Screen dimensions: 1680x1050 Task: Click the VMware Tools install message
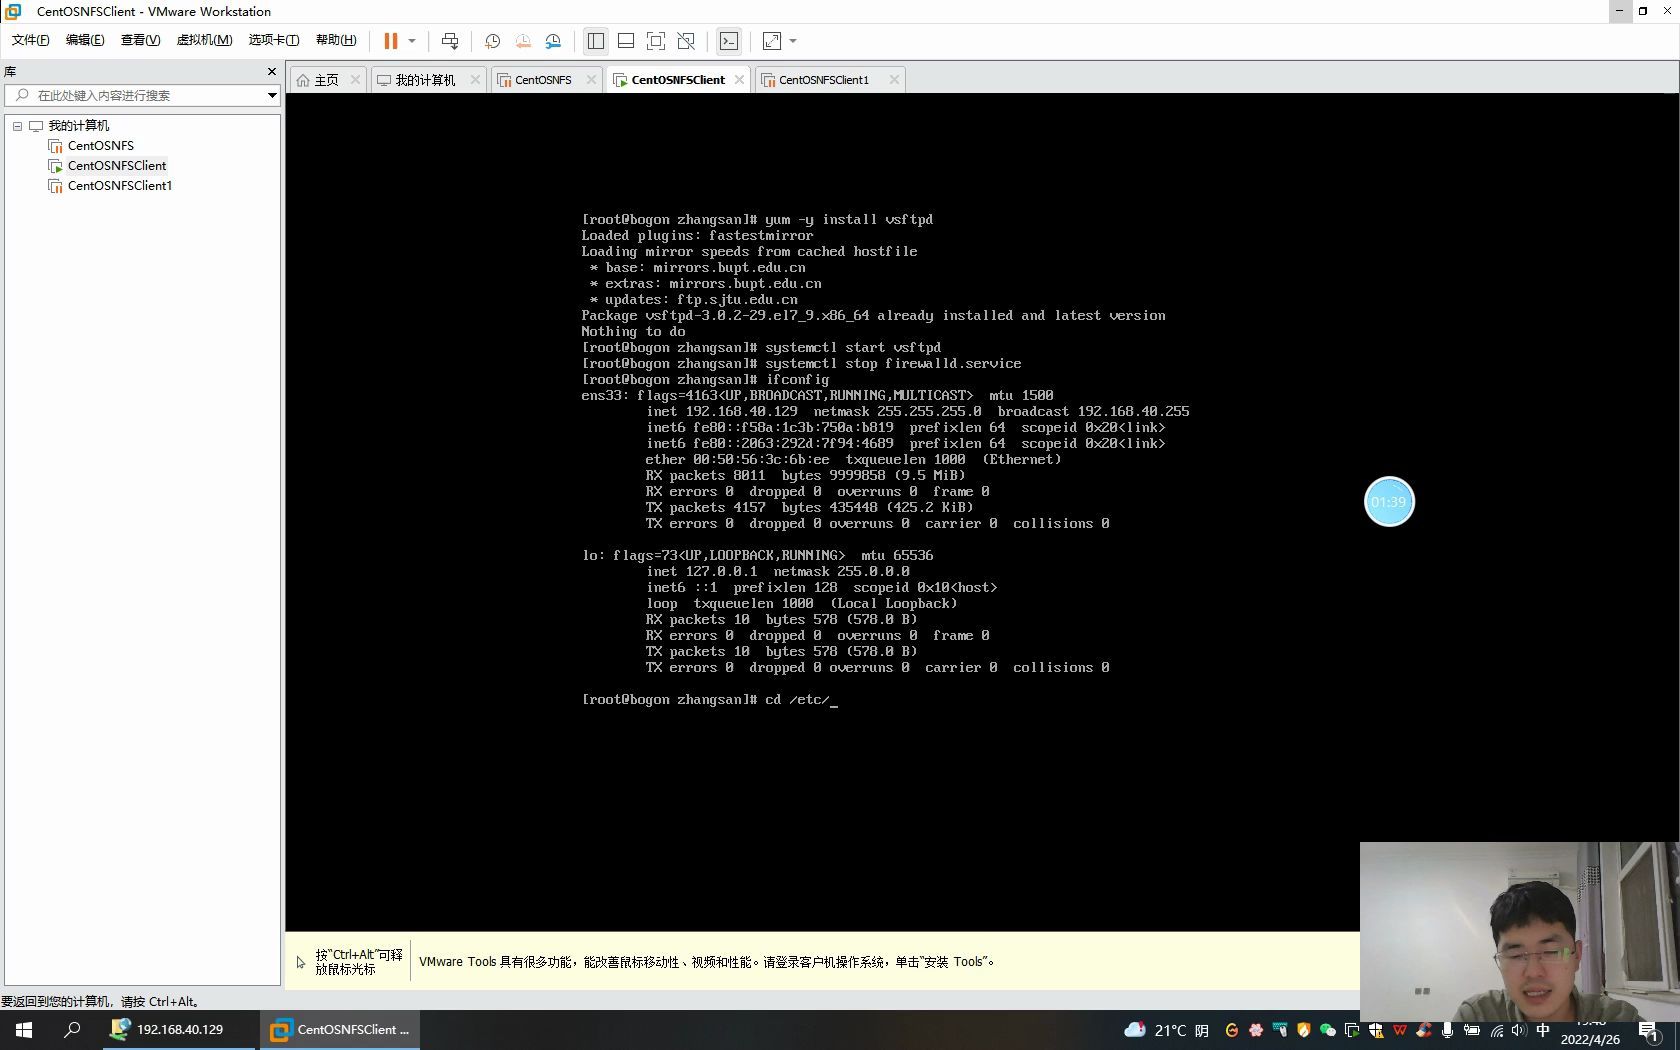(707, 962)
